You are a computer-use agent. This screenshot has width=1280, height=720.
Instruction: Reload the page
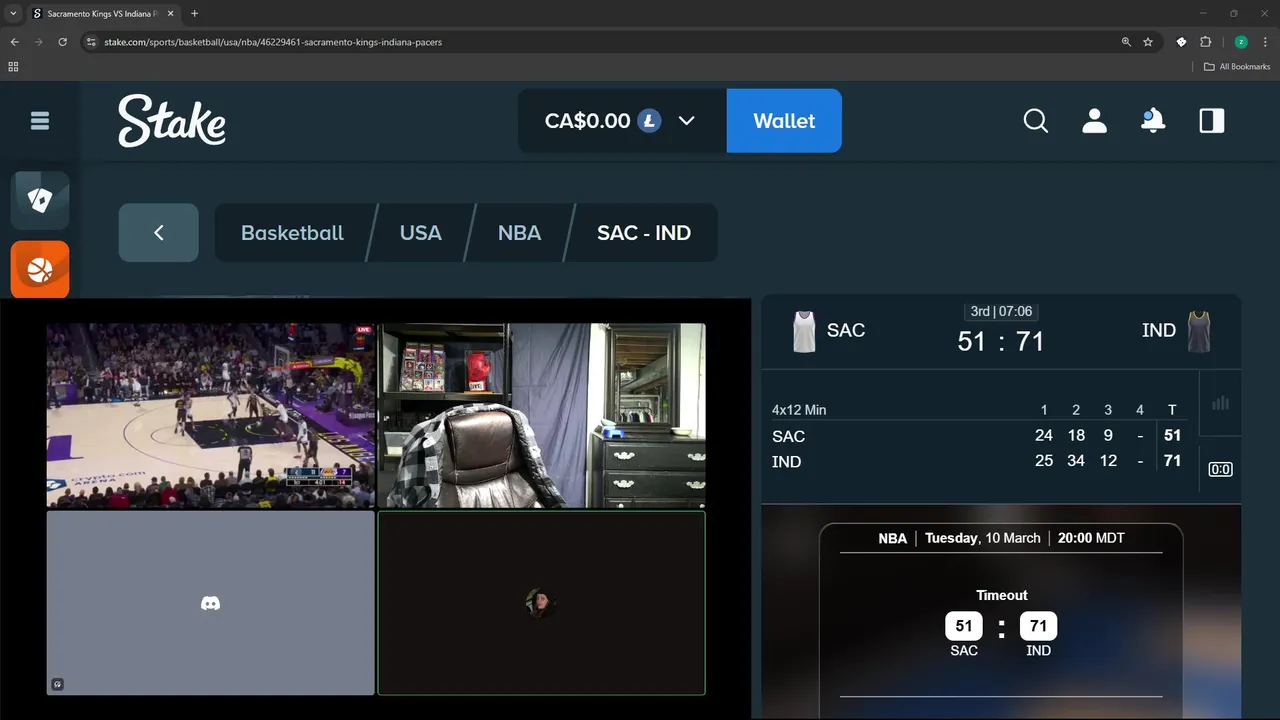(62, 42)
